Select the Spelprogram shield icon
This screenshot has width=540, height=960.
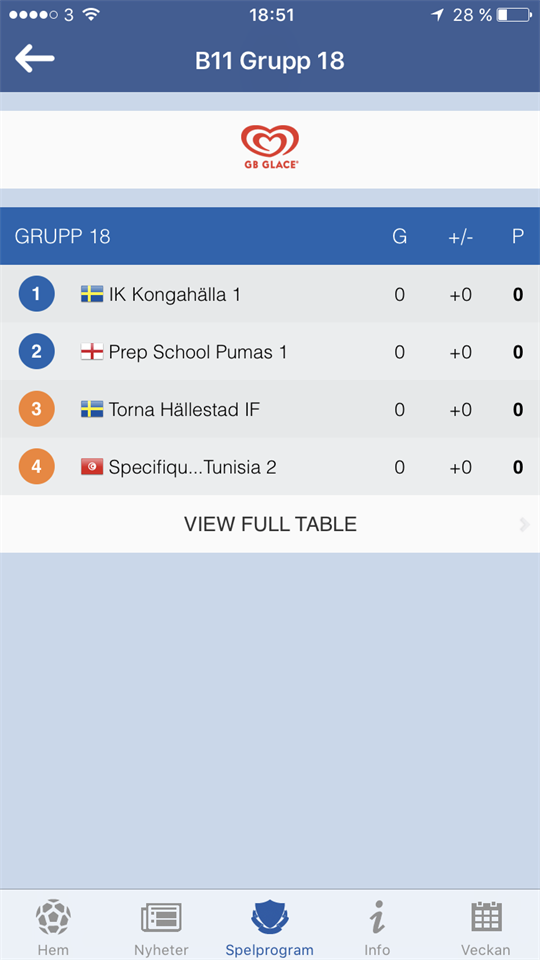(269, 917)
